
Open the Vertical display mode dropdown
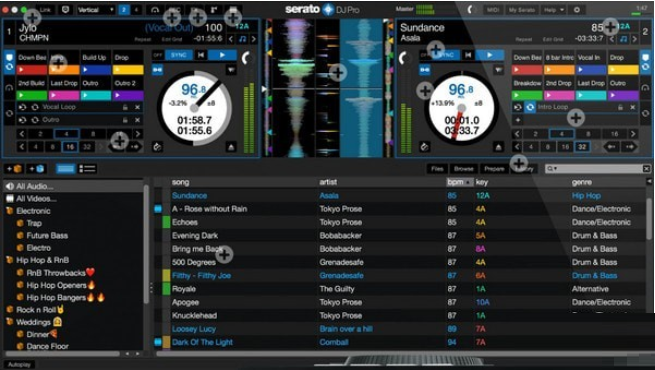(x=95, y=10)
